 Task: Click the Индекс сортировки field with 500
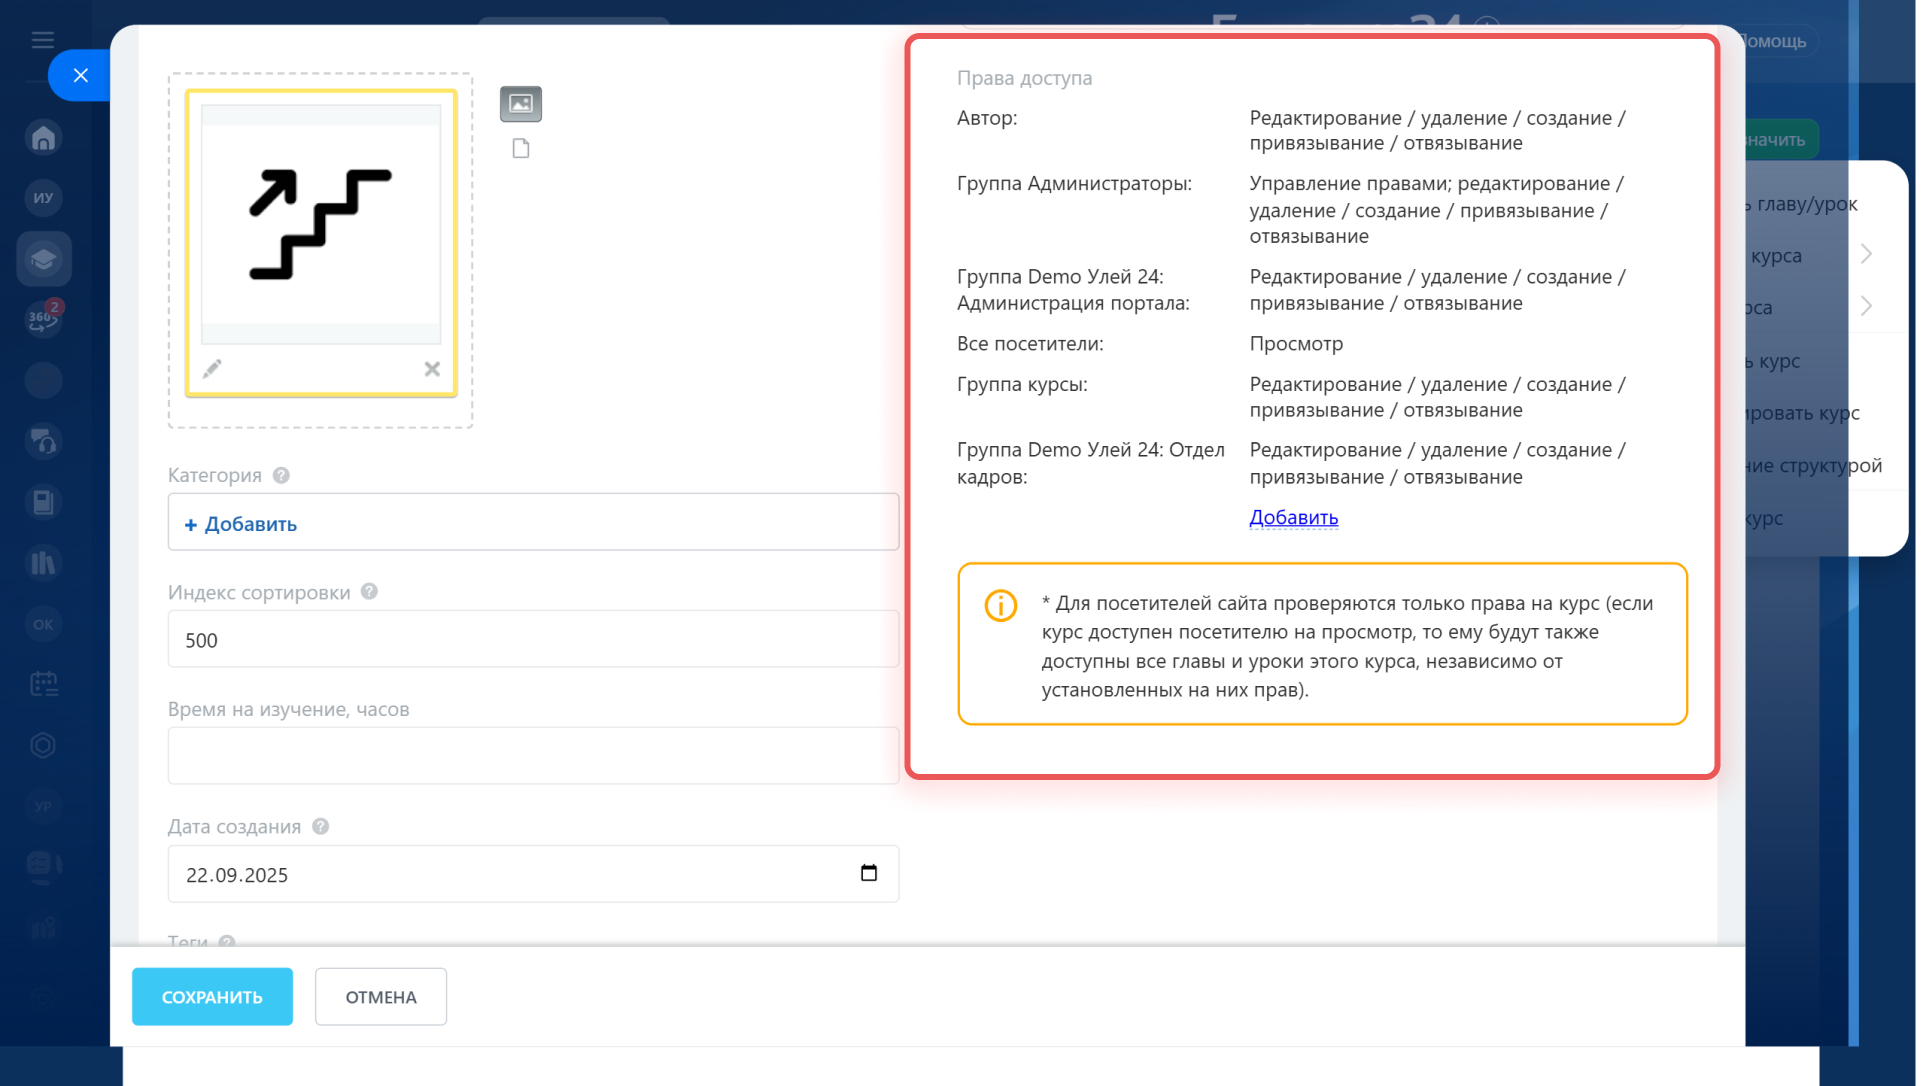[x=533, y=640]
